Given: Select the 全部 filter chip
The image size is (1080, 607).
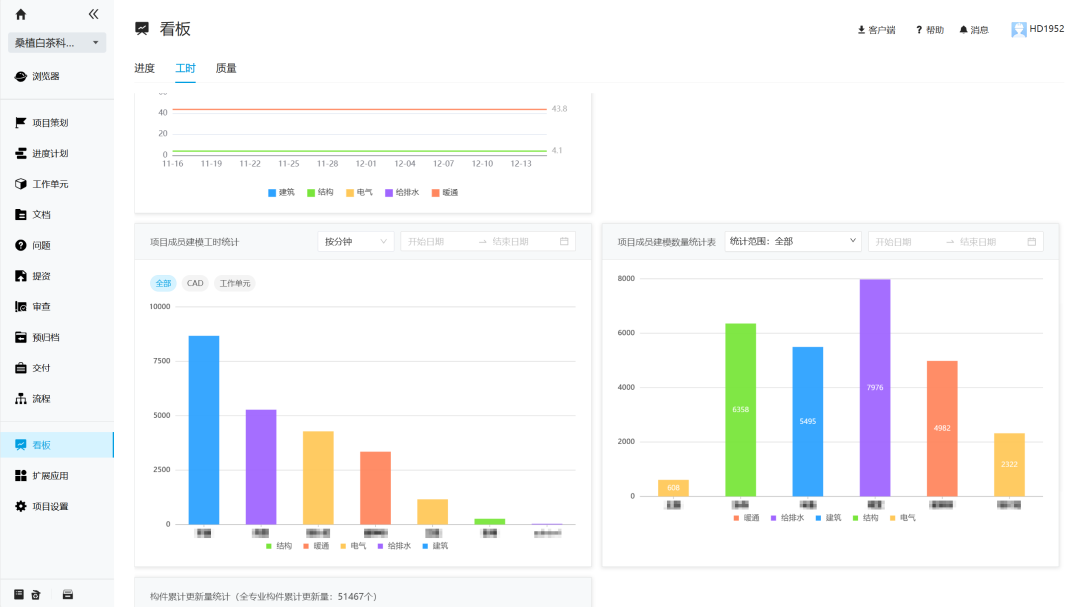Looking at the screenshot, I should 163,283.
